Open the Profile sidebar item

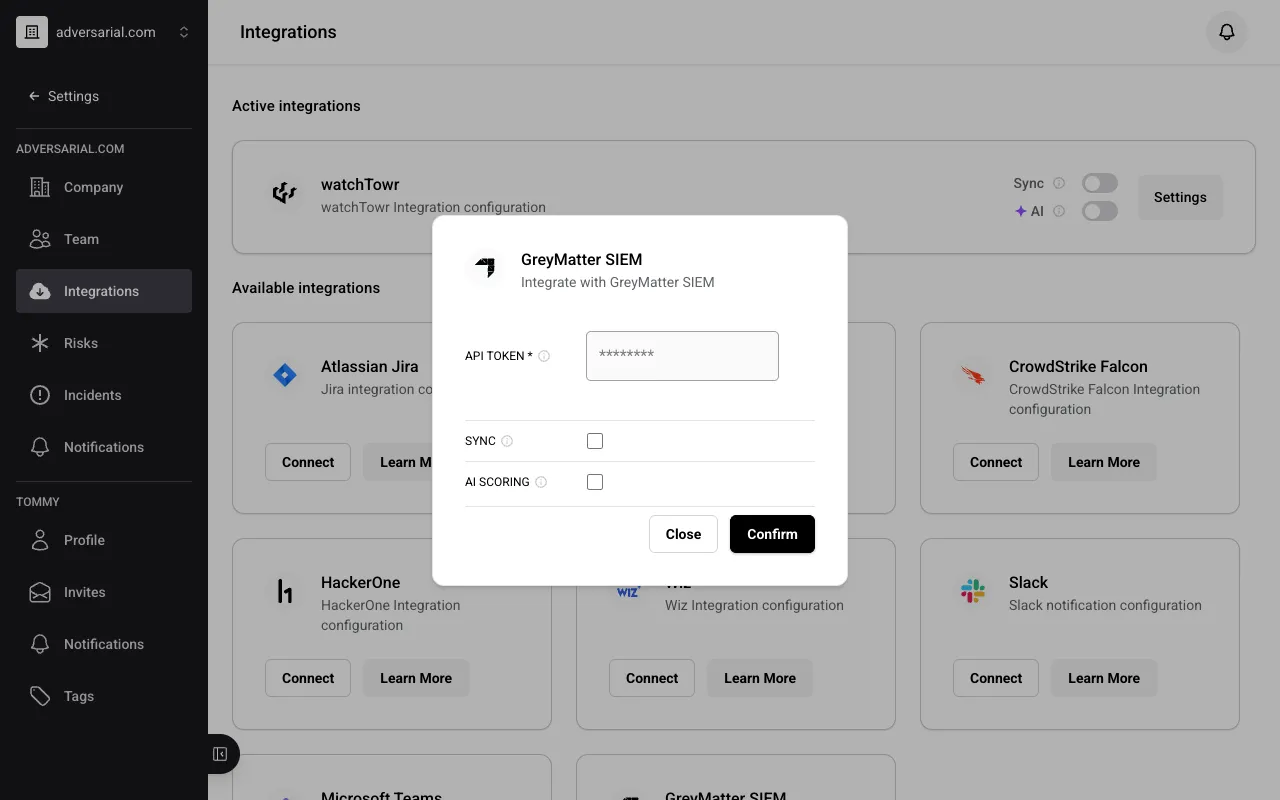click(x=104, y=540)
